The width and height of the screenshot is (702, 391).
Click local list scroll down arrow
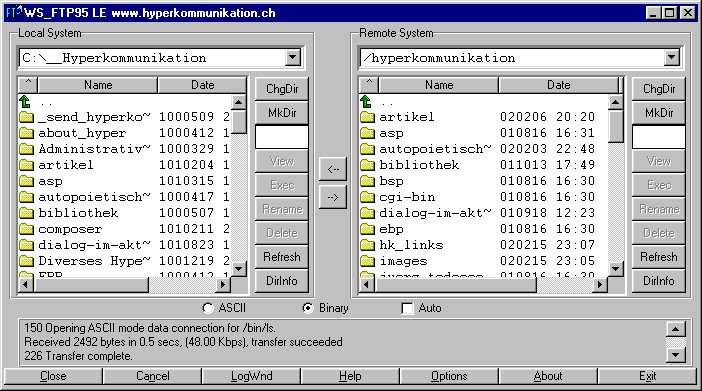239,269
